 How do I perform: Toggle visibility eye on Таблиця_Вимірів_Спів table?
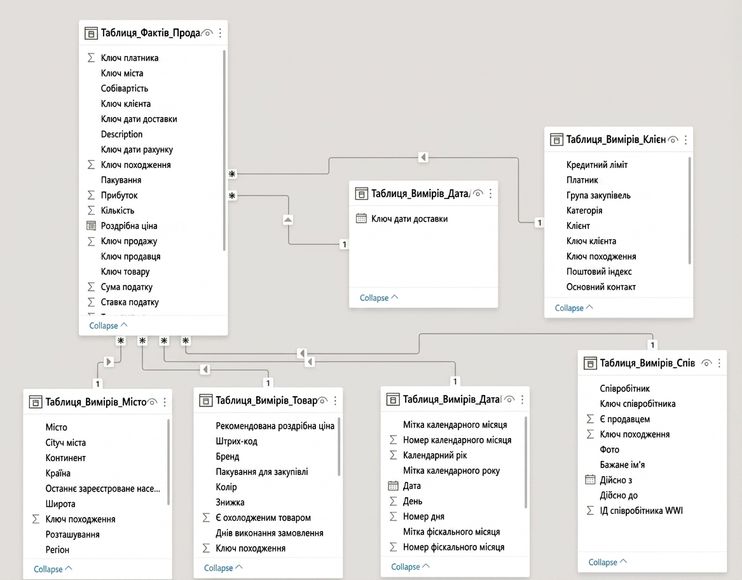pyautogui.click(x=706, y=363)
